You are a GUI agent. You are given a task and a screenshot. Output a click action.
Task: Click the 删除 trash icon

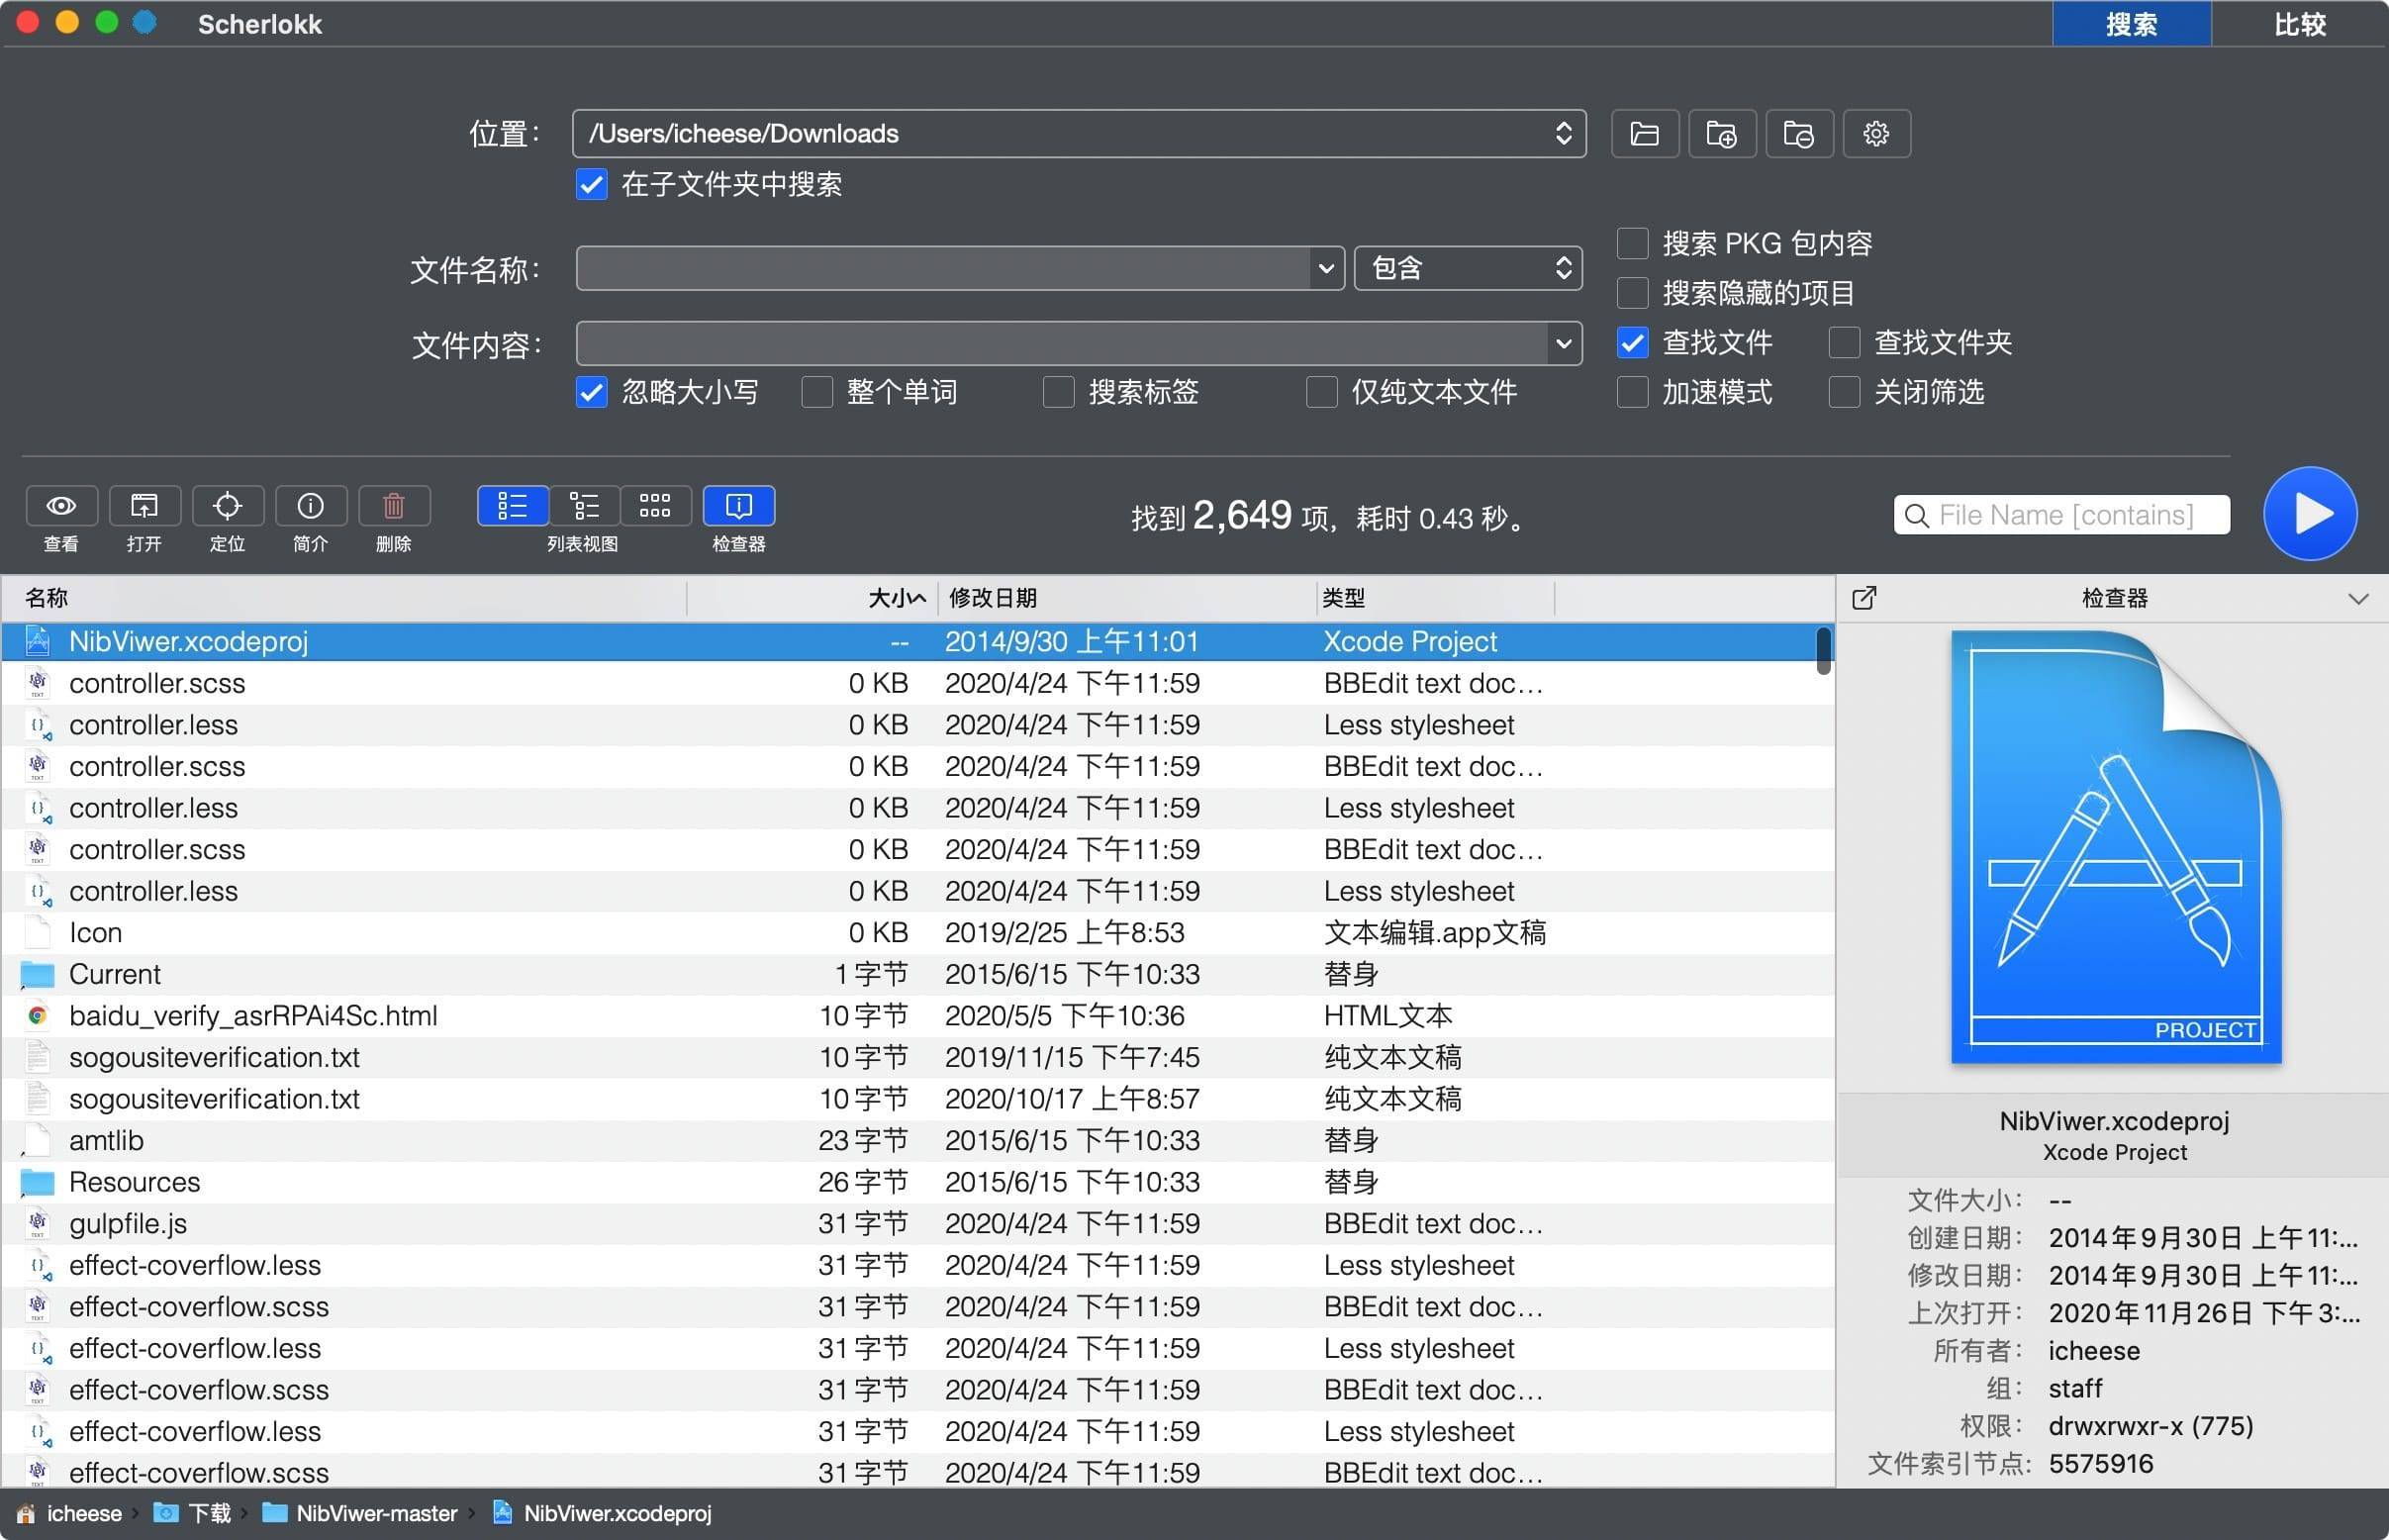[394, 506]
